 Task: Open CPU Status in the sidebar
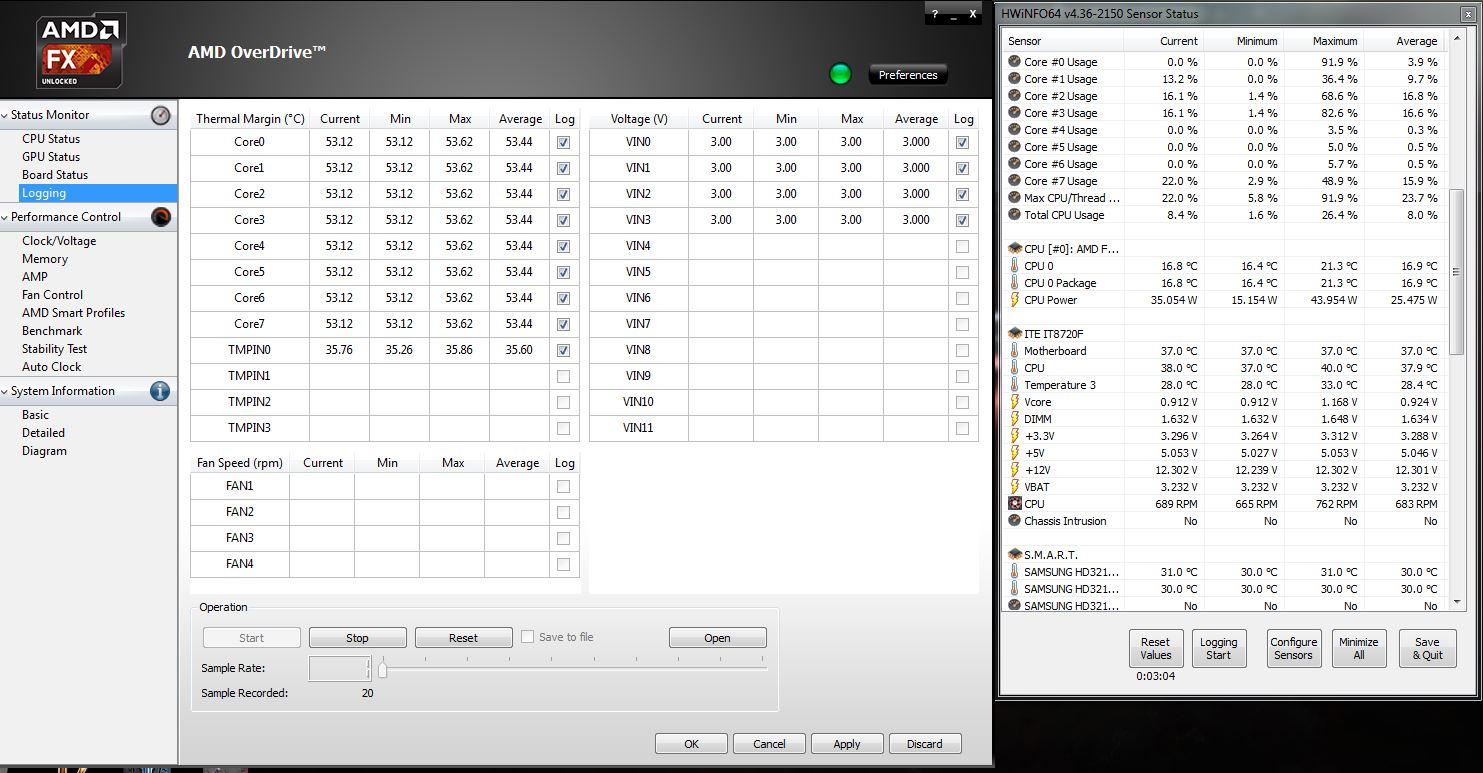(x=51, y=139)
